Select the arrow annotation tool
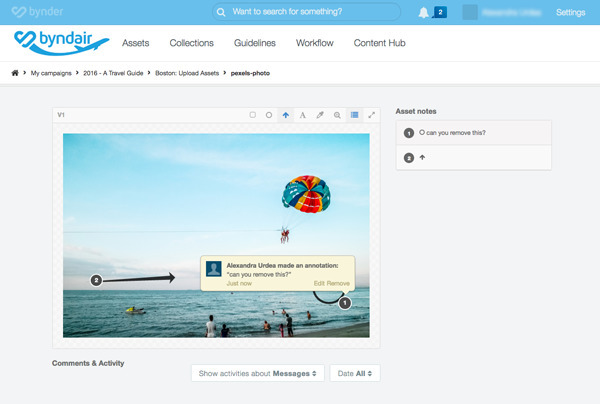This screenshot has height=404, width=600. (285, 115)
